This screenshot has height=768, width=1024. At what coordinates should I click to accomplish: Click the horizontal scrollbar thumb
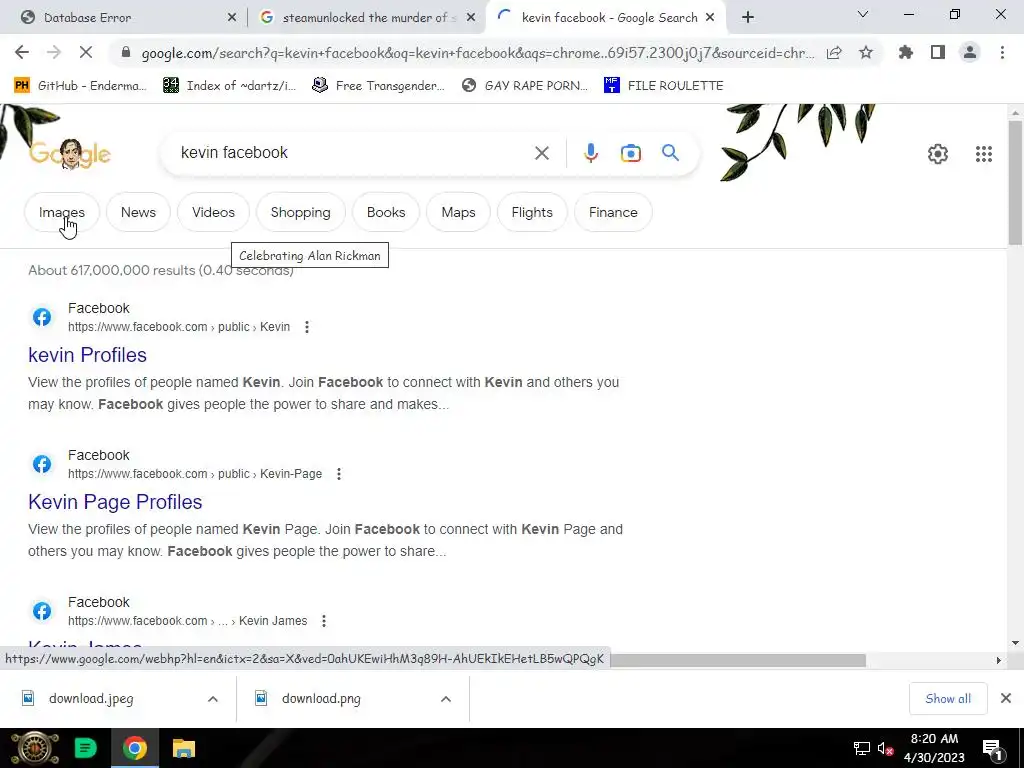coord(738,661)
